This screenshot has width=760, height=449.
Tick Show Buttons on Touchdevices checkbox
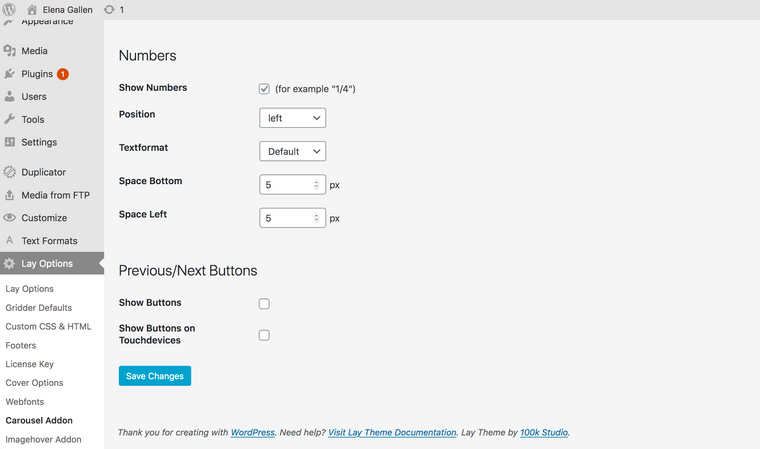click(x=264, y=335)
